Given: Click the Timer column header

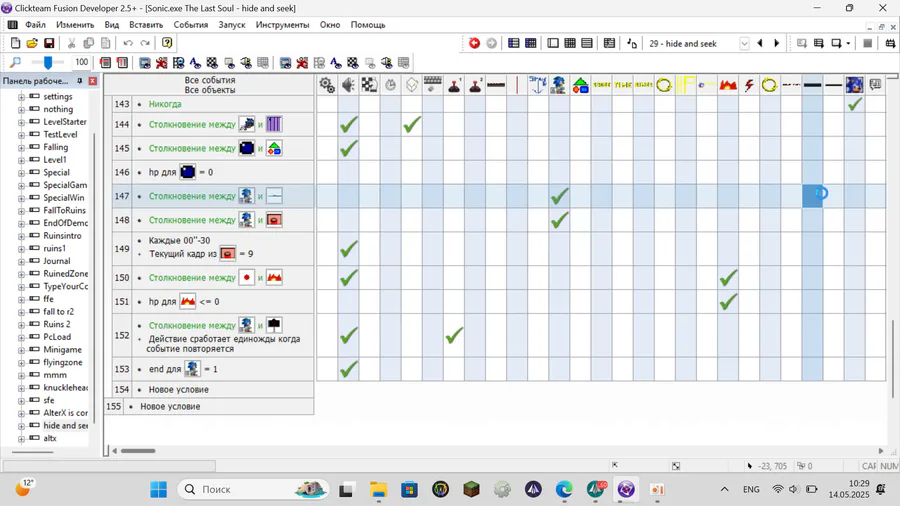Looking at the screenshot, I should point(390,85).
